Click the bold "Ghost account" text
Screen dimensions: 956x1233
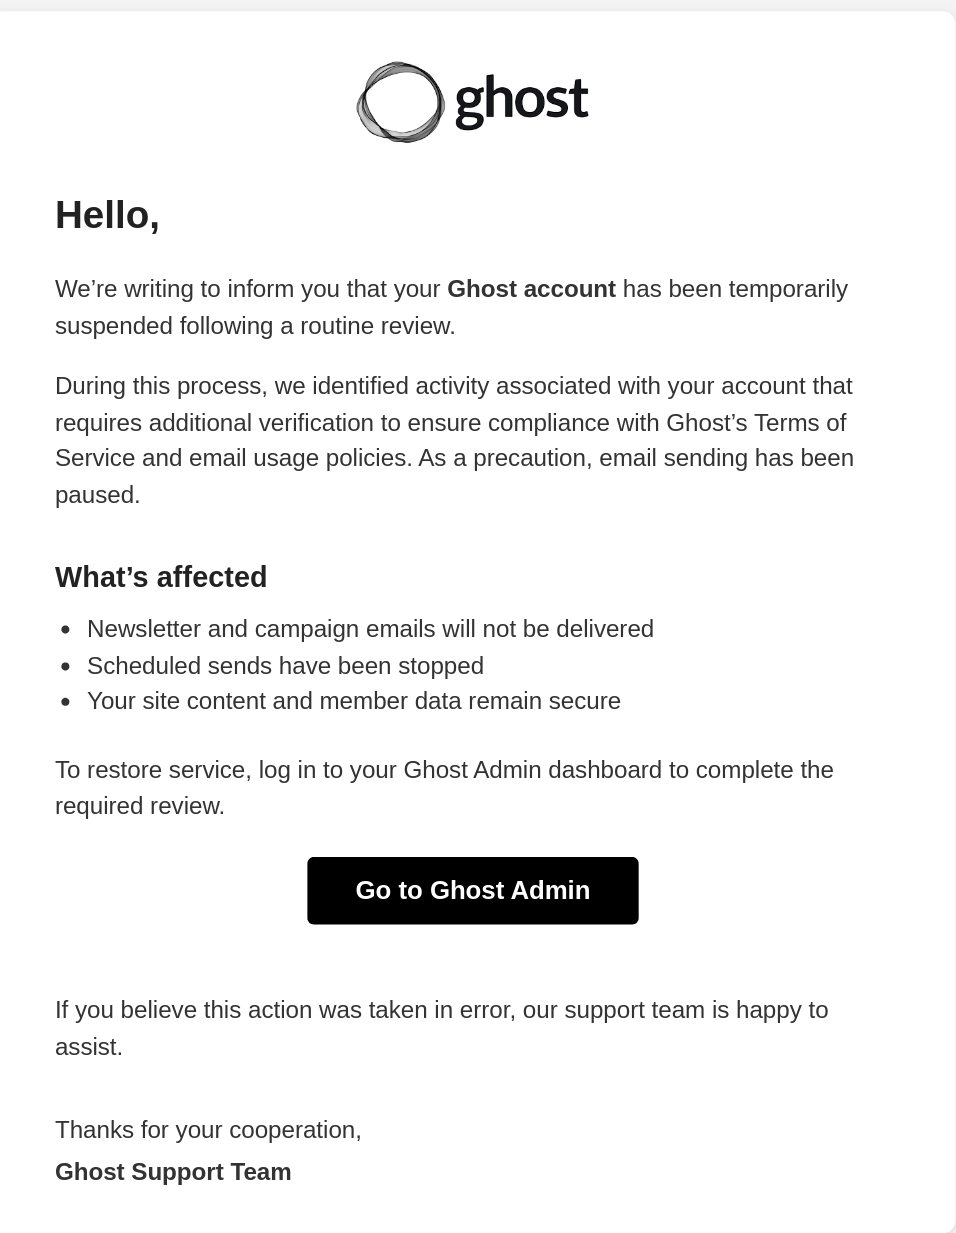[x=531, y=289]
